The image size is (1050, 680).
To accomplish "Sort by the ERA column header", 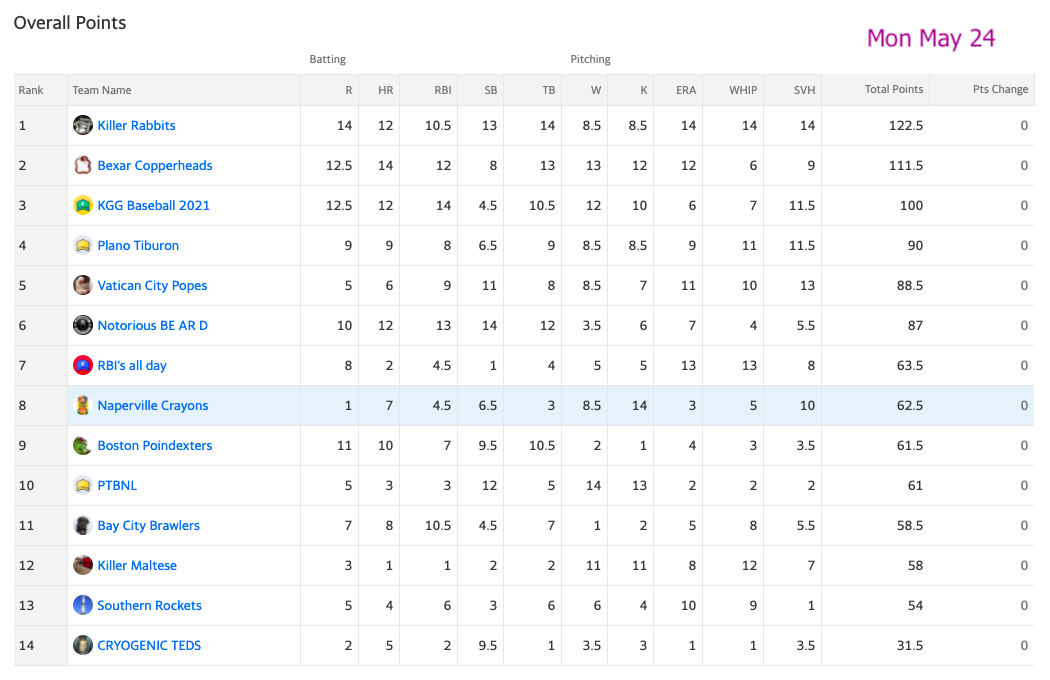I will [686, 90].
